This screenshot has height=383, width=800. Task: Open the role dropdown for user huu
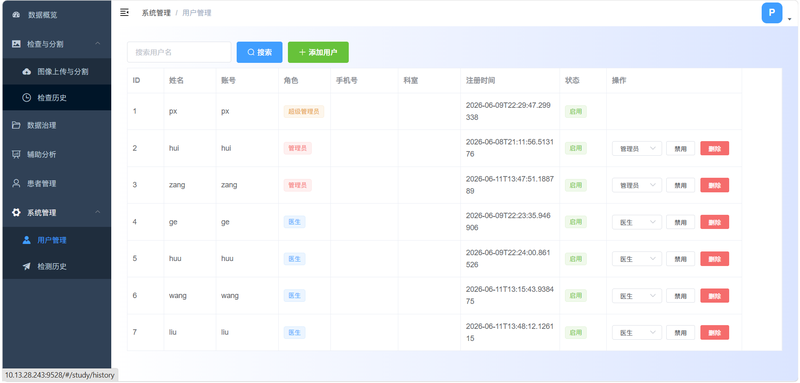click(x=637, y=259)
